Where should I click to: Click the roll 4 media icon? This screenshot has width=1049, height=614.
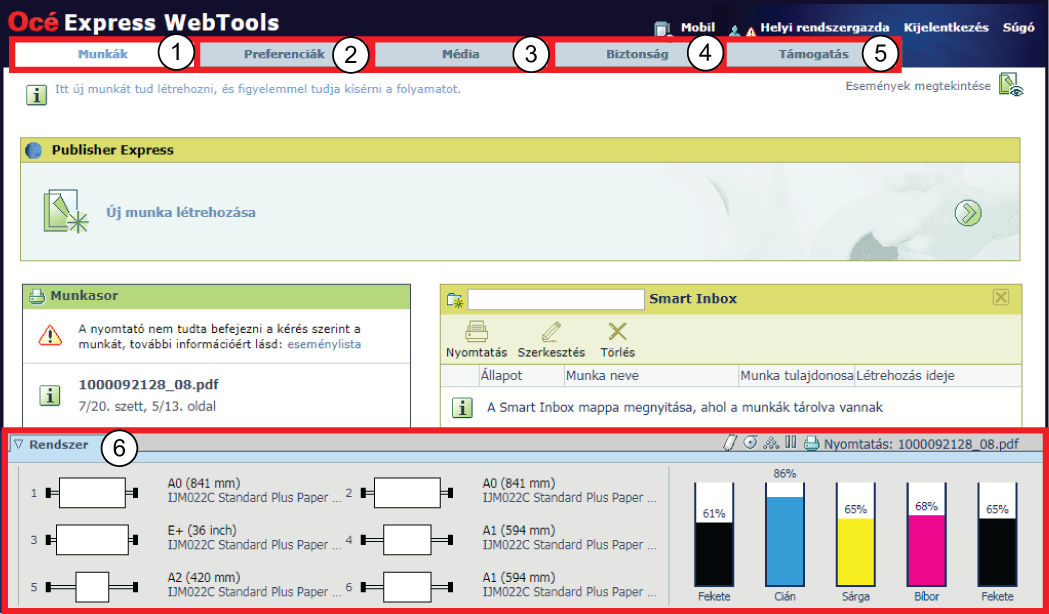pos(407,540)
